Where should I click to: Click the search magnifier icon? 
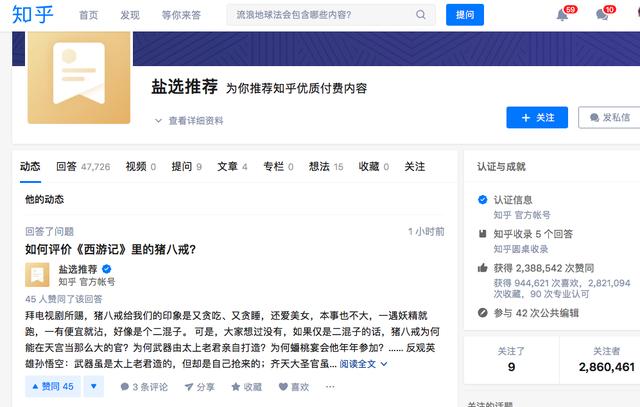[420, 15]
